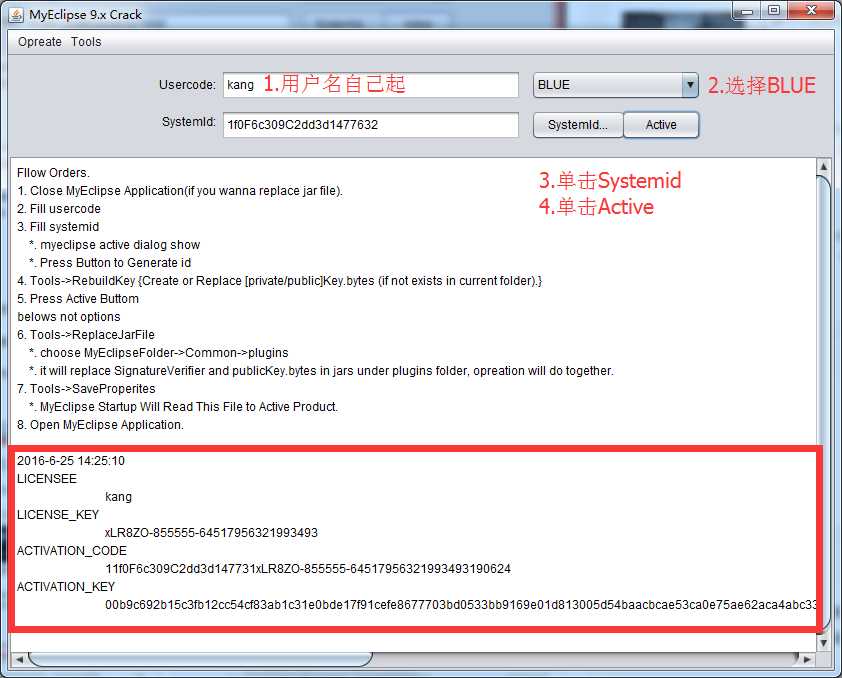Image resolution: width=842 pixels, height=678 pixels.
Task: Click the ACTIVATION_KEY label
Action: [66, 587]
